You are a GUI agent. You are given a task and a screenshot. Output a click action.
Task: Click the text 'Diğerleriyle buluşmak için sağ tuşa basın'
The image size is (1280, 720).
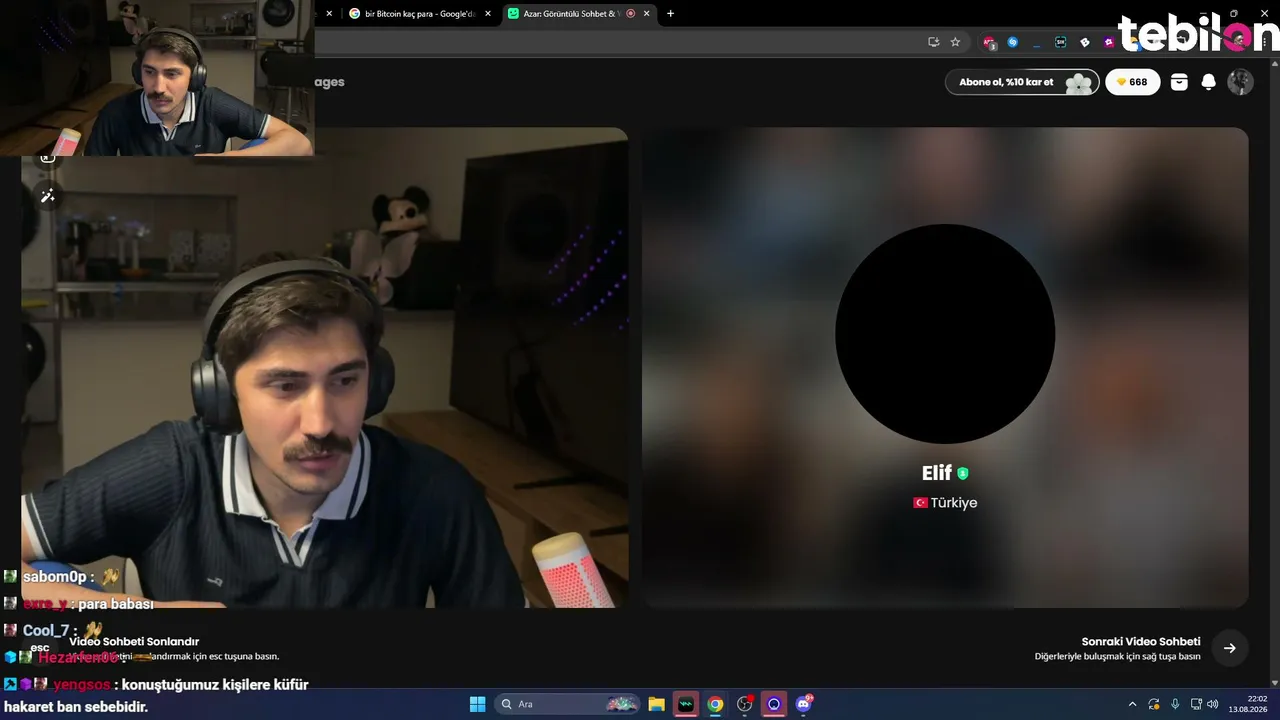(x=1117, y=657)
